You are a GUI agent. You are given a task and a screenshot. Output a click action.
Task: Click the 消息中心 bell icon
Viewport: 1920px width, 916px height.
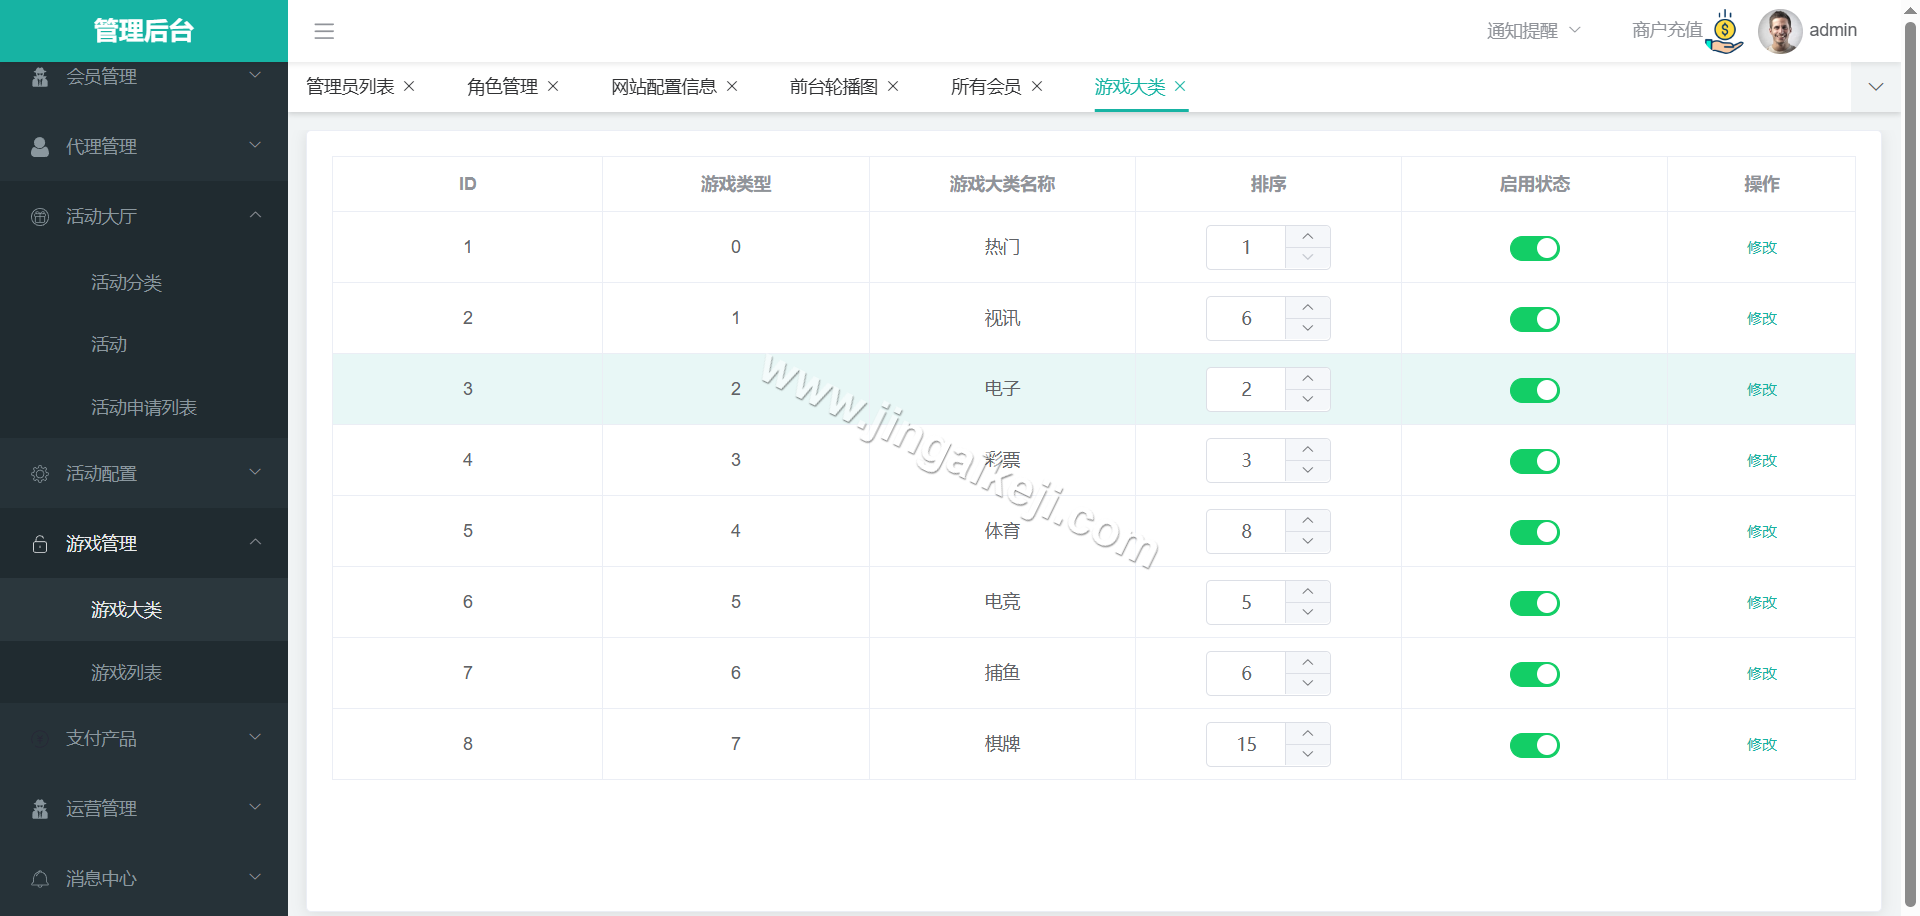coord(40,878)
